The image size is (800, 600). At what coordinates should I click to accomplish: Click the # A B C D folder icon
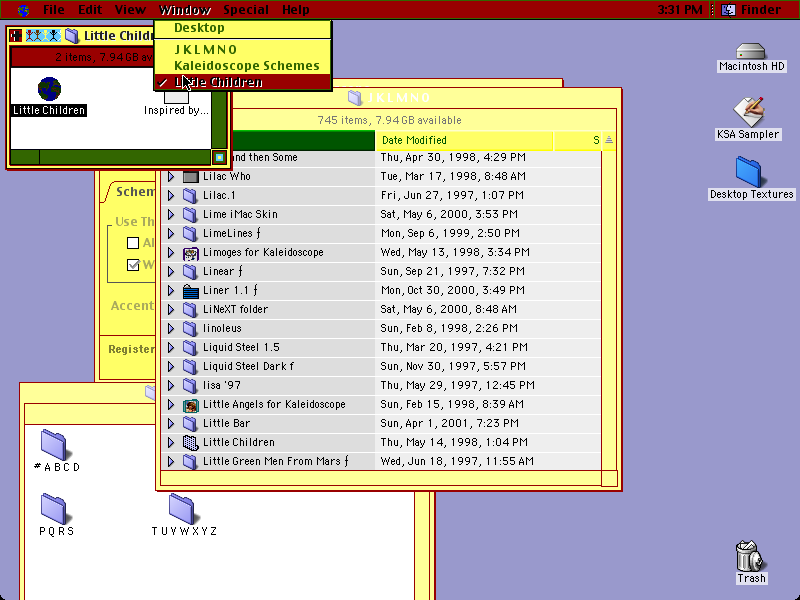pos(54,445)
